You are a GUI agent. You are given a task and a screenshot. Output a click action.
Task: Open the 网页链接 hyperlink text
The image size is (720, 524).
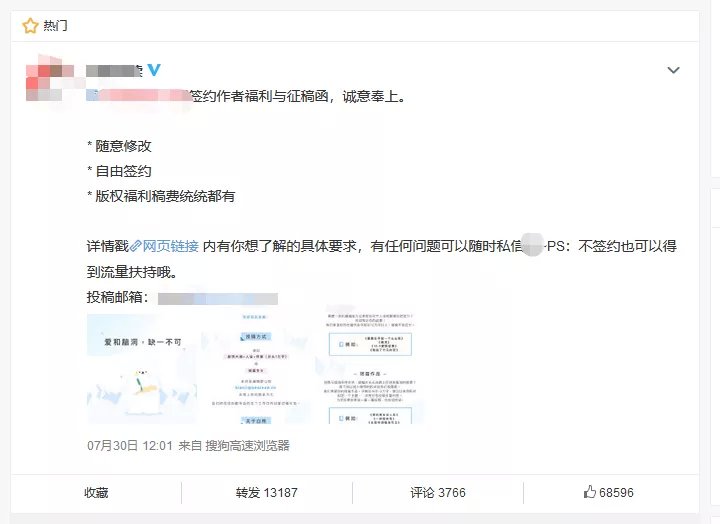coord(170,246)
